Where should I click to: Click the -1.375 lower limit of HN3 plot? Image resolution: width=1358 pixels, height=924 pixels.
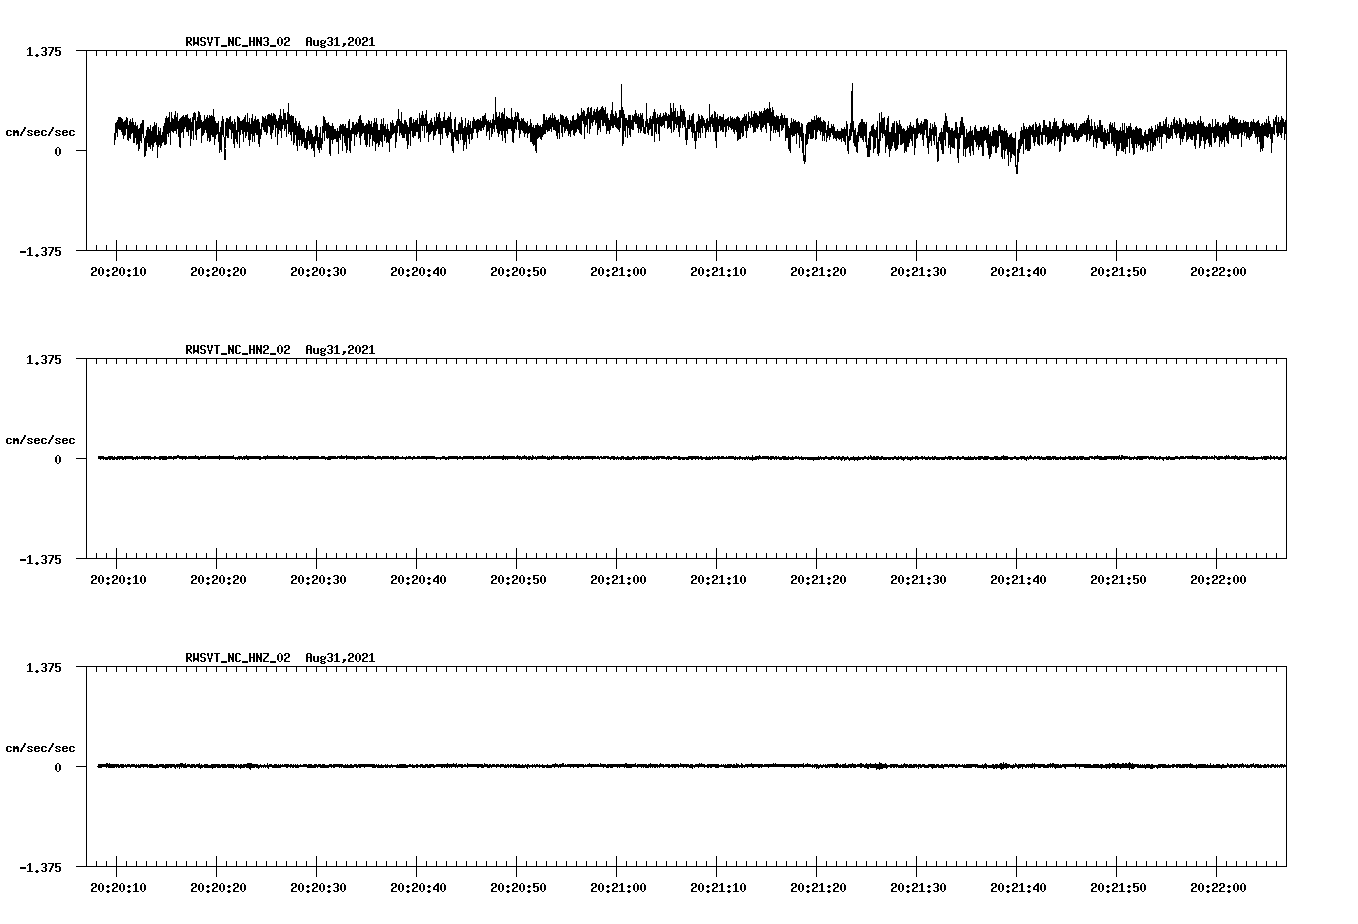pos(40,251)
